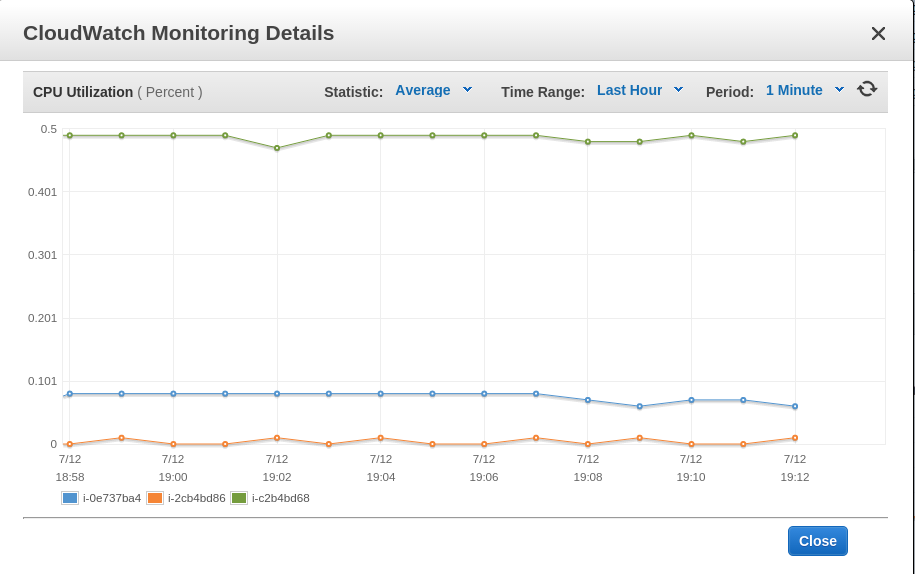Click green data point at 18:58

(x=70, y=135)
